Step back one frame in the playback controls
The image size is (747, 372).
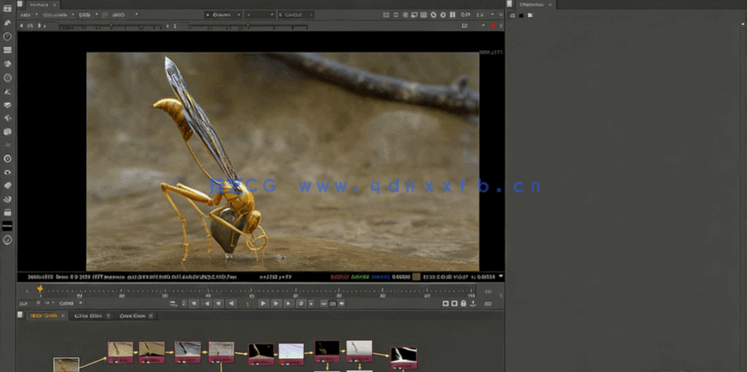click(x=219, y=303)
